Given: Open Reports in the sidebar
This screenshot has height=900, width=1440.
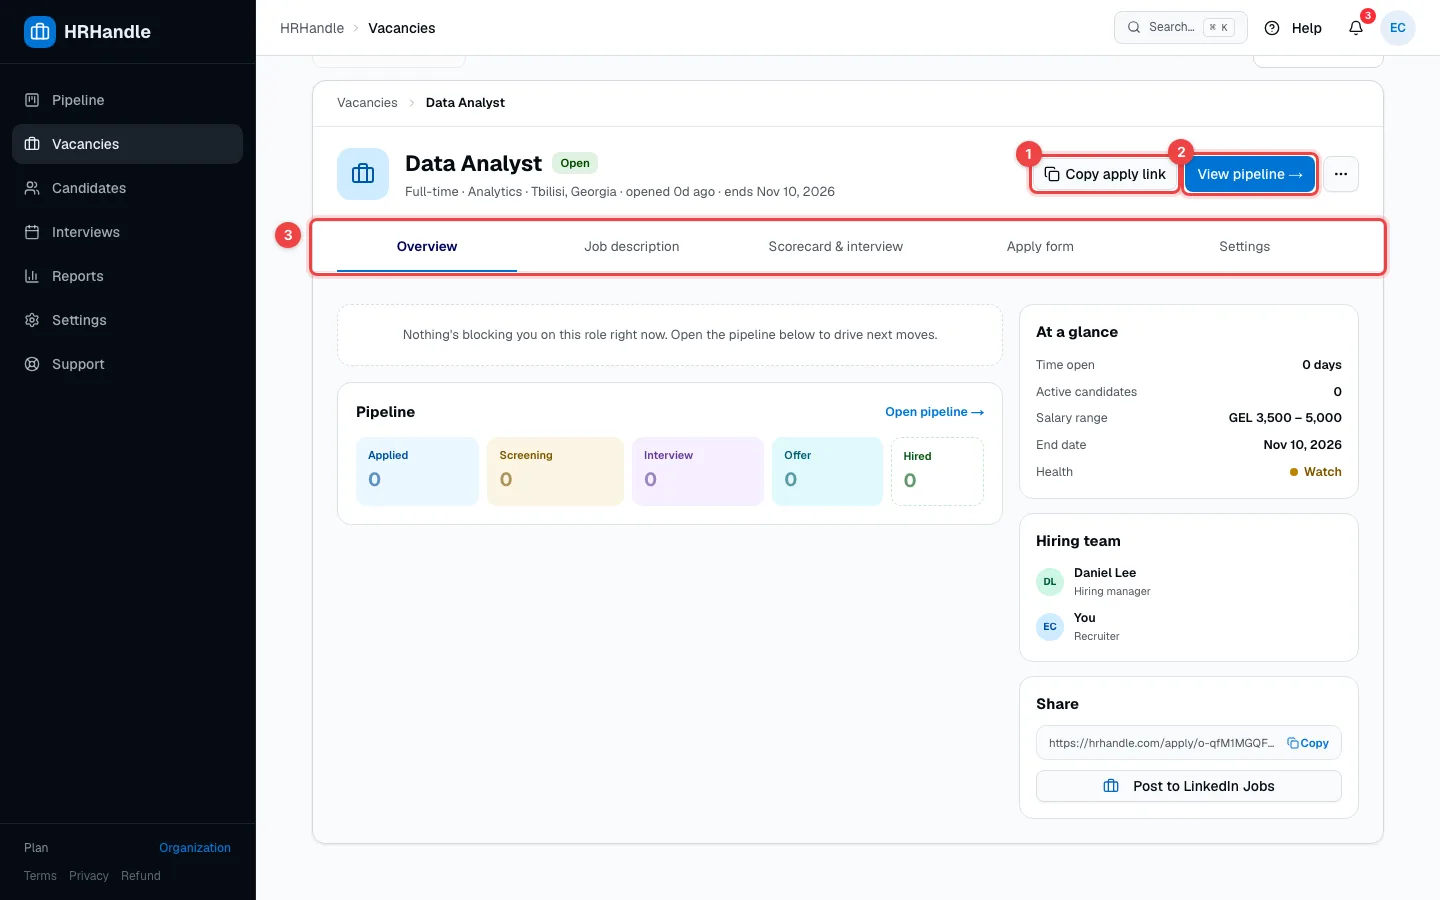Looking at the screenshot, I should [x=127, y=276].
